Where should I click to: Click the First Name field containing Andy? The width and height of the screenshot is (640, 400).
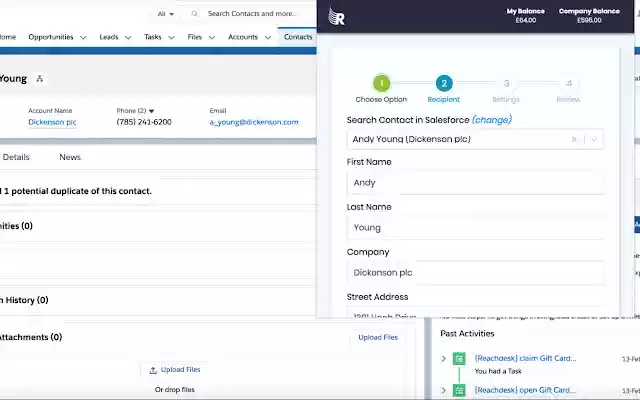point(475,183)
